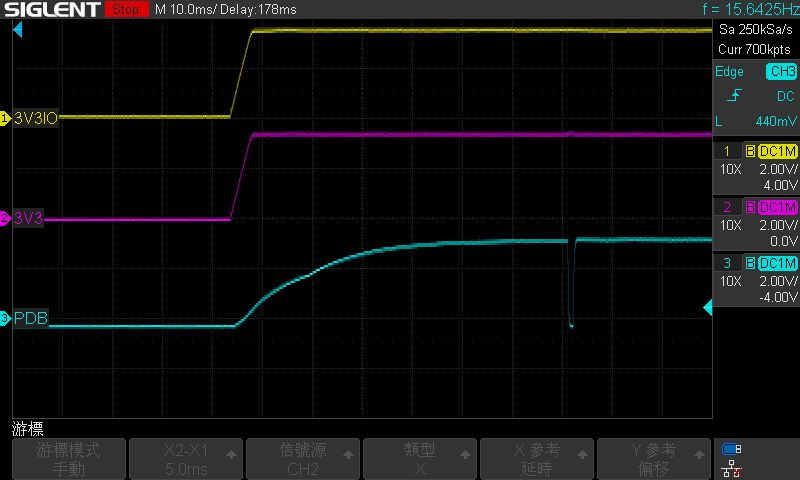800x480 pixels.
Task: Open the X reference softkey (X 參考 延時)
Action: point(537,459)
